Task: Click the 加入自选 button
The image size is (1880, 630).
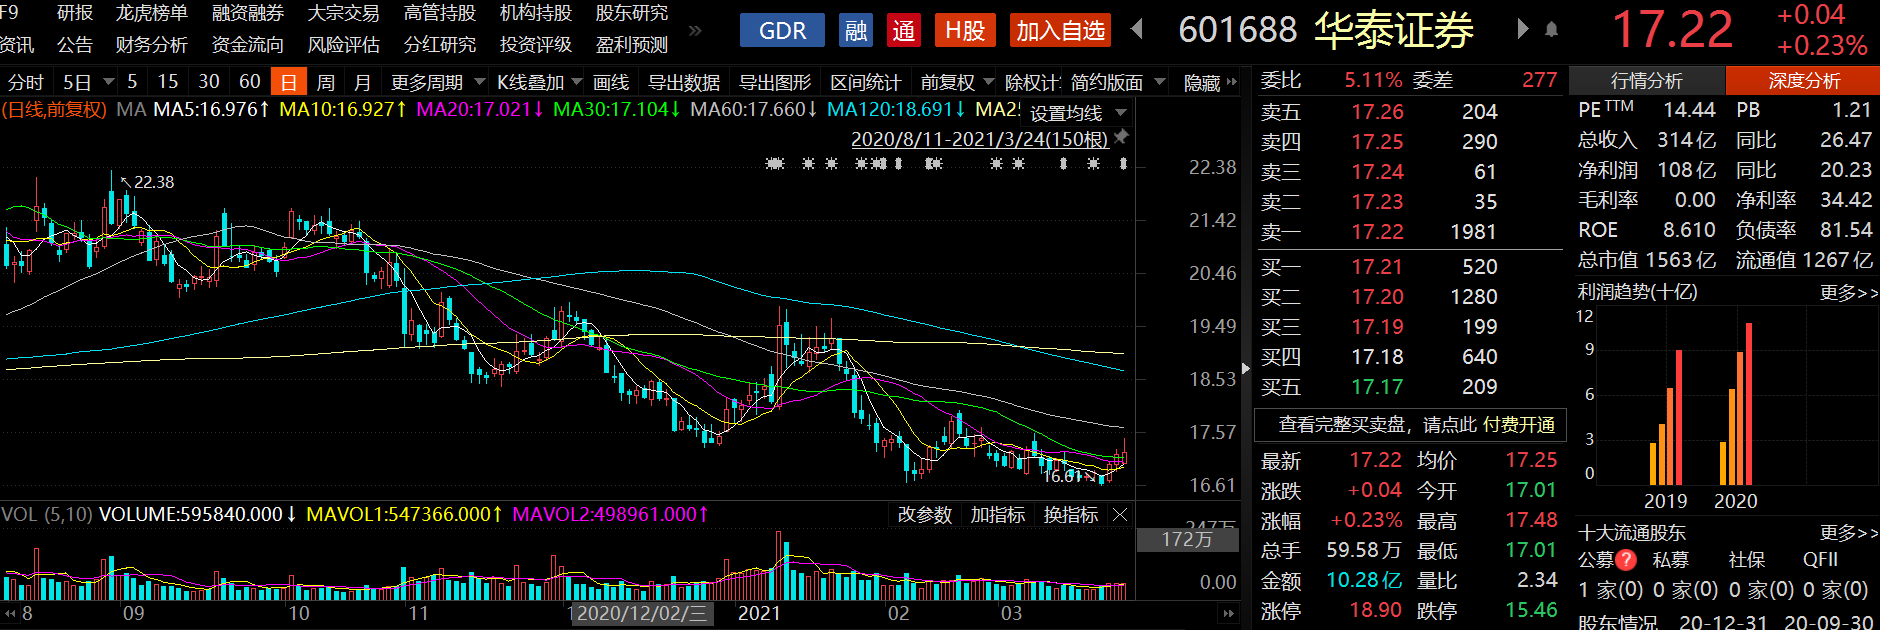Action: click(1060, 31)
